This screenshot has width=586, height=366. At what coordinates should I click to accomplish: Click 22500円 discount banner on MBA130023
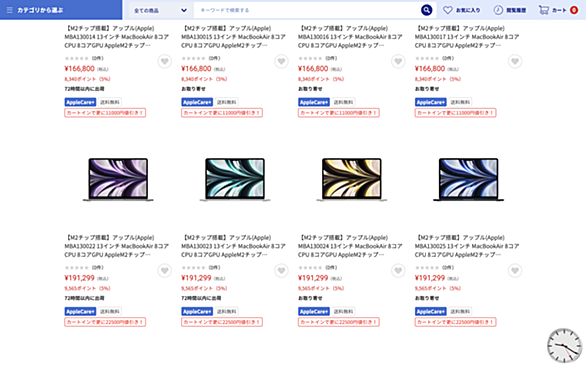pos(222,322)
